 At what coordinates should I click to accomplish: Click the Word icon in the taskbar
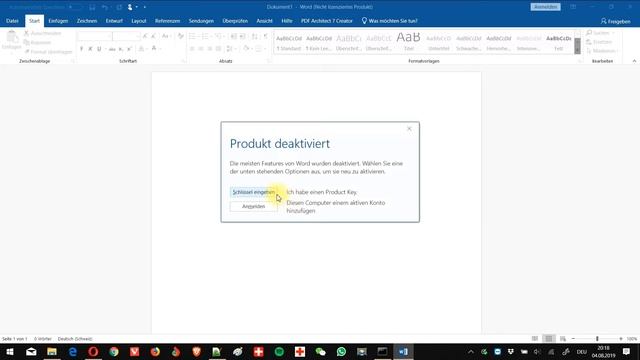point(403,351)
